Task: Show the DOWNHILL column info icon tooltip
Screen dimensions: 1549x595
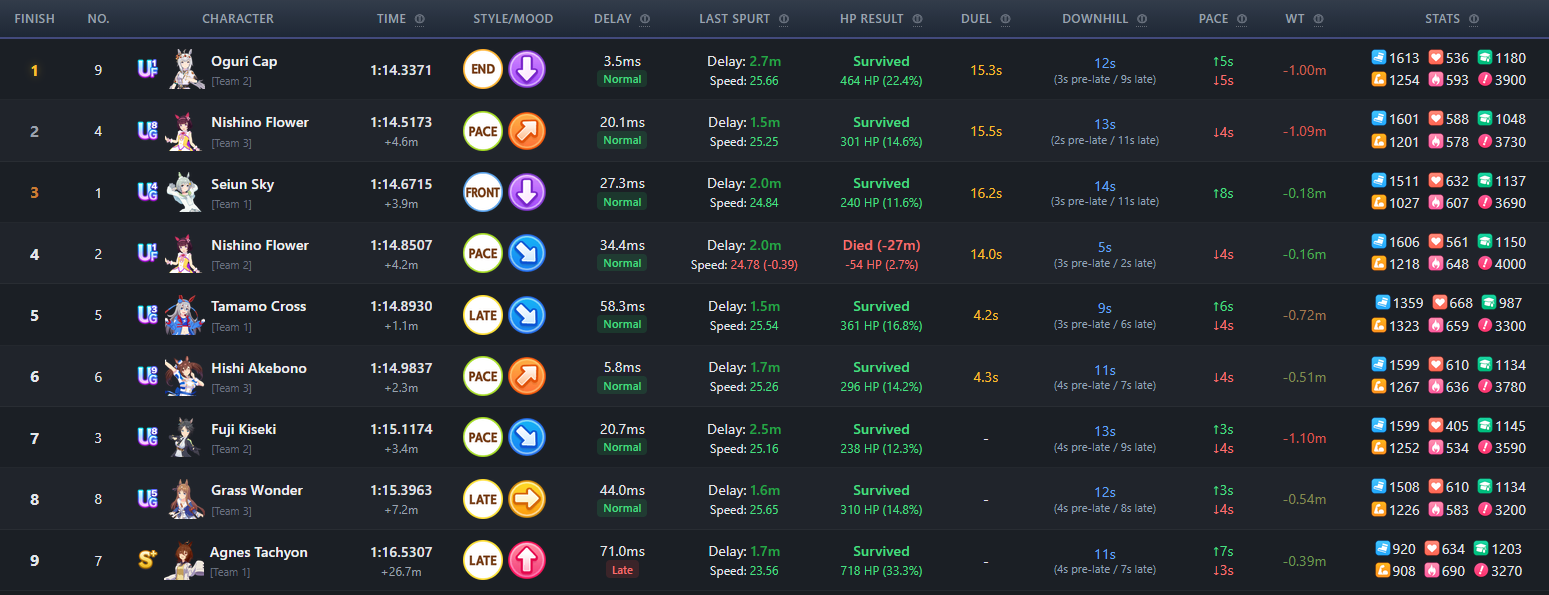Action: (x=1141, y=19)
